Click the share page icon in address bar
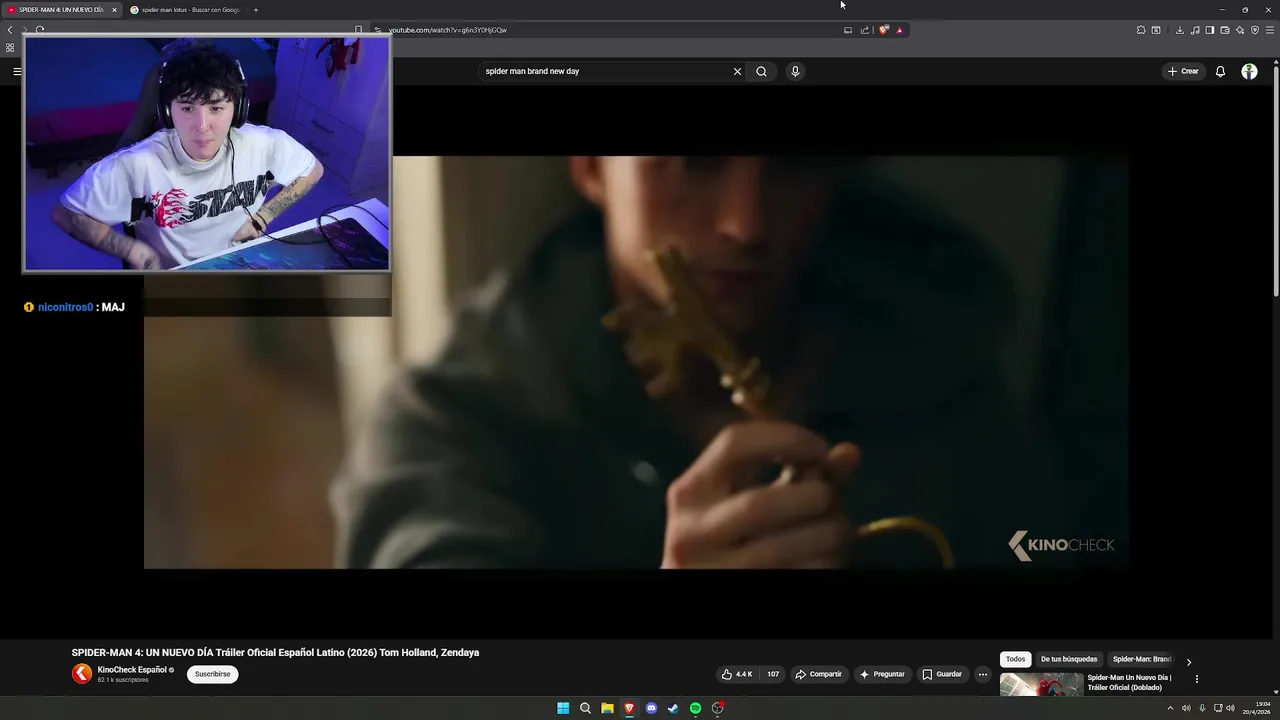The width and height of the screenshot is (1280, 720). [865, 30]
